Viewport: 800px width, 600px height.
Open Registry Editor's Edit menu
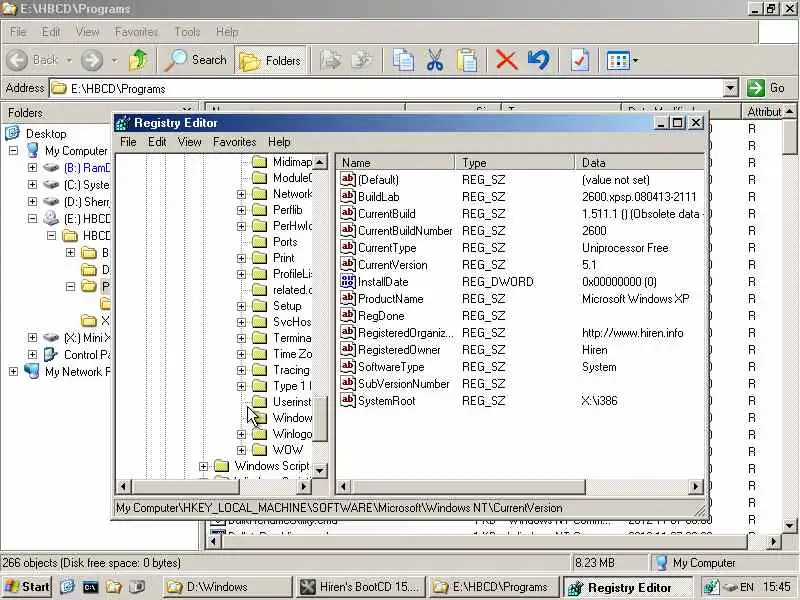(x=157, y=142)
